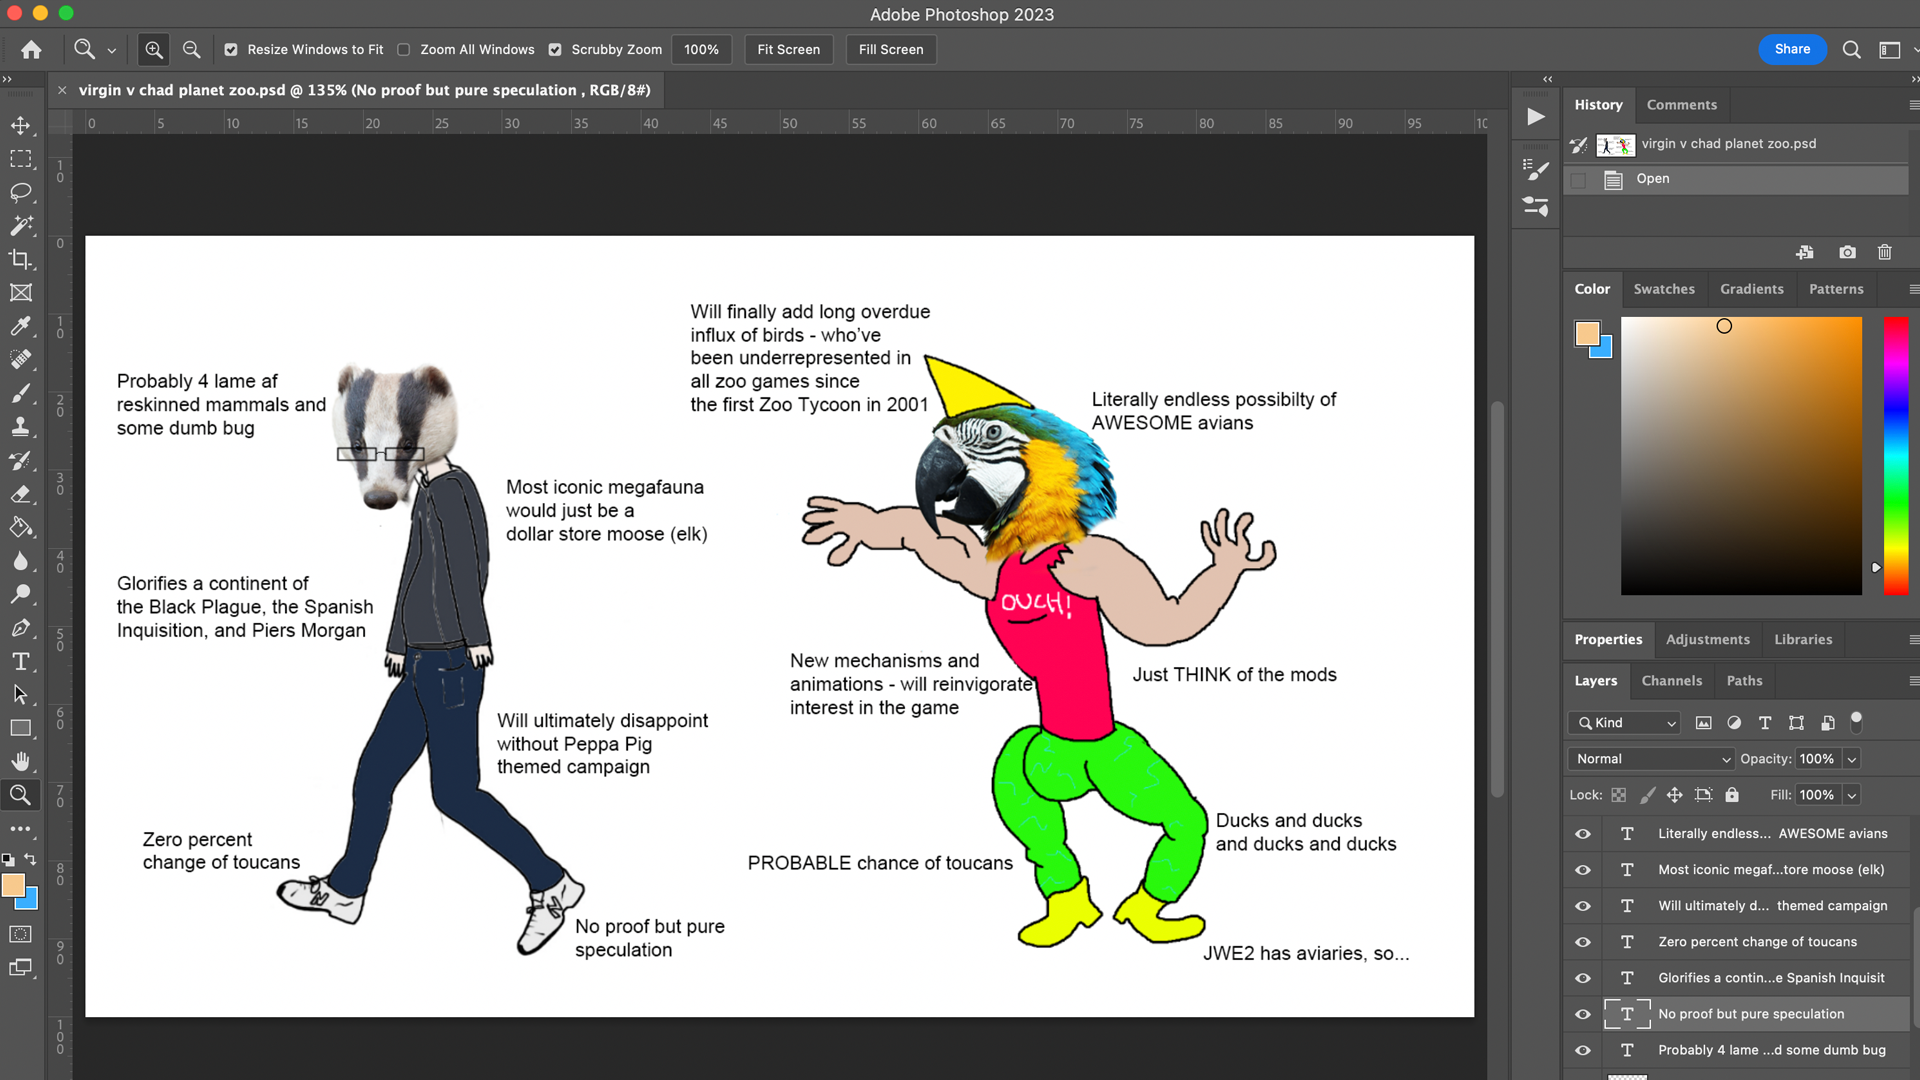Click the foreground color swatch in toolbar

click(13, 885)
